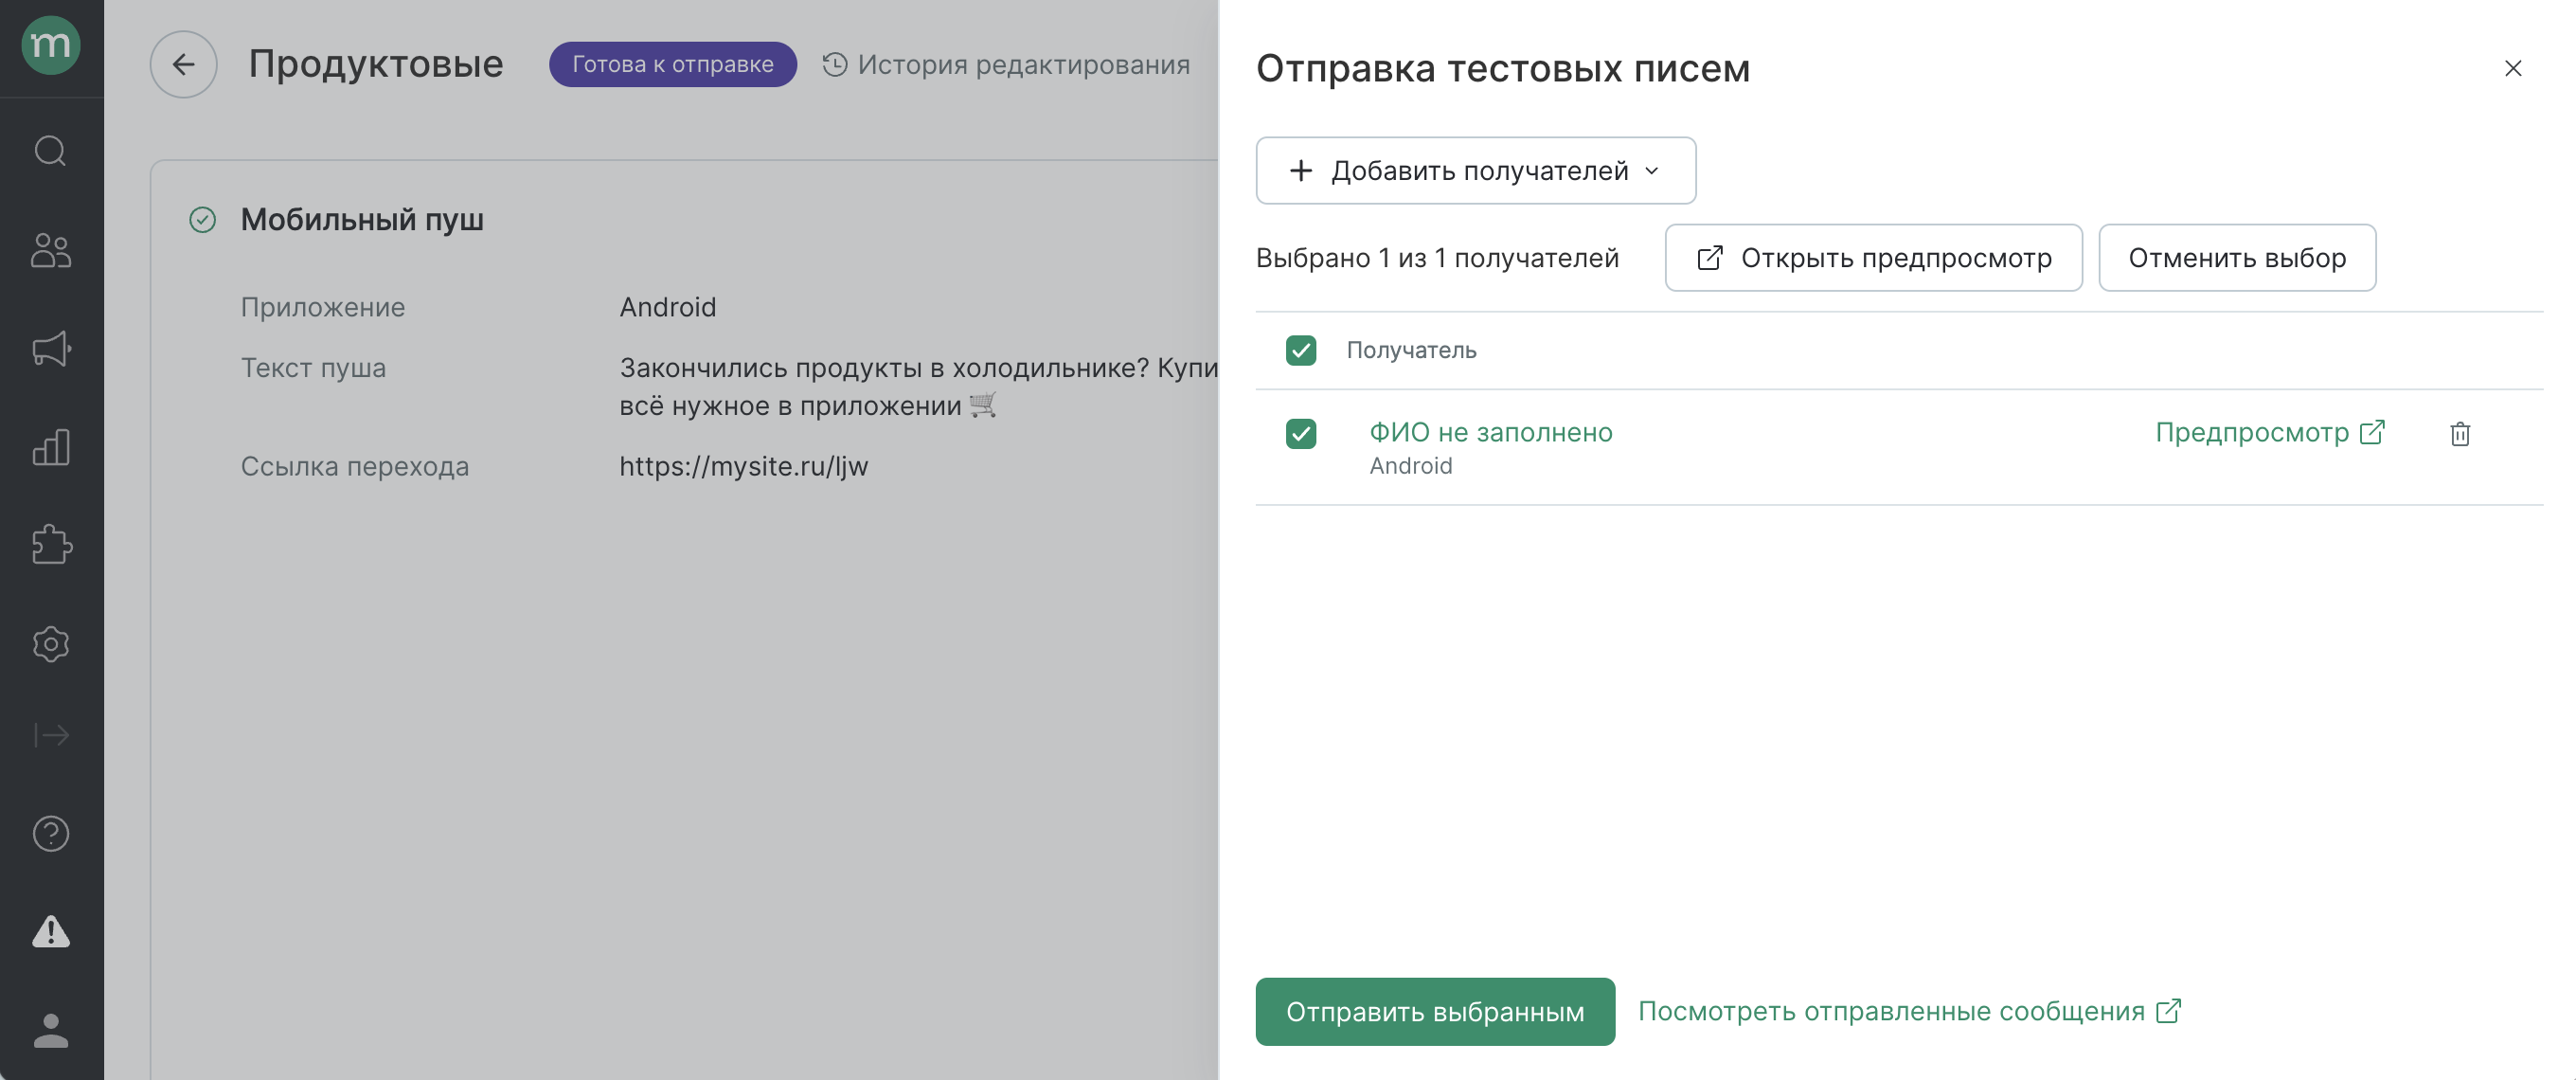The width and height of the screenshot is (2576, 1080).
Task: Click the Выбрано 1 из 1 получателей text
Action: click(1437, 258)
